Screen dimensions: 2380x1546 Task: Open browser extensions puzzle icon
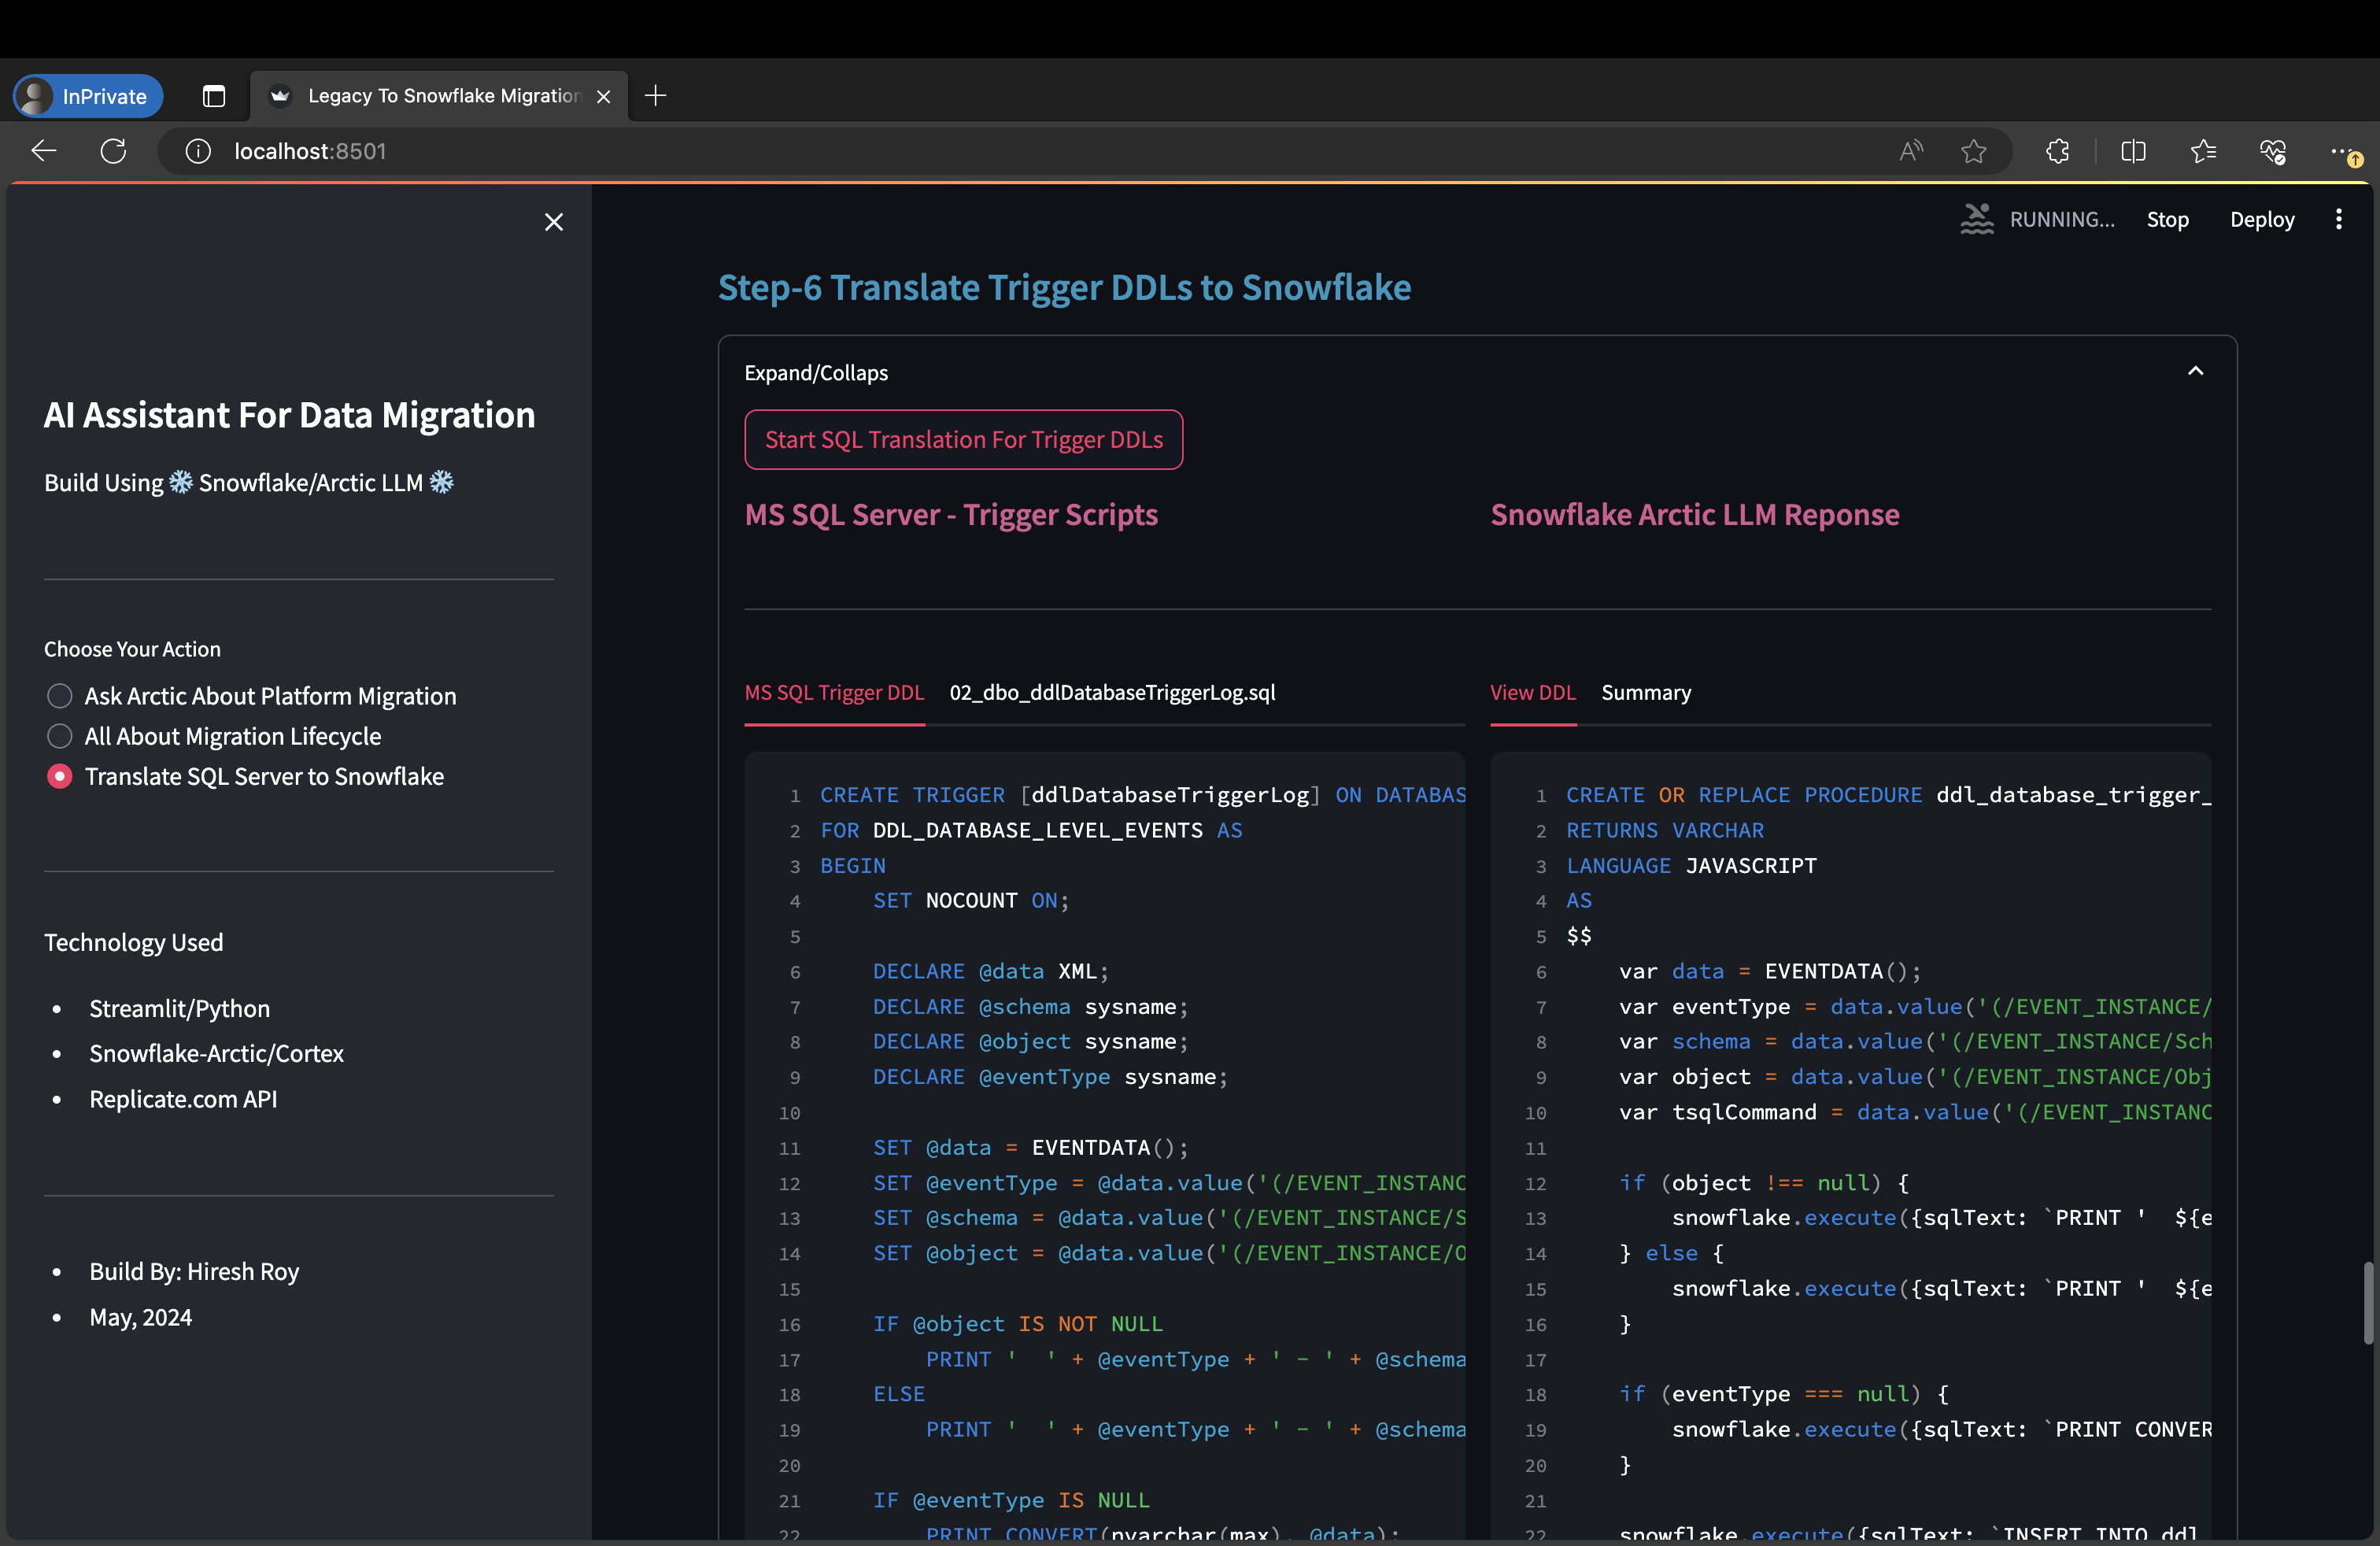point(2057,151)
